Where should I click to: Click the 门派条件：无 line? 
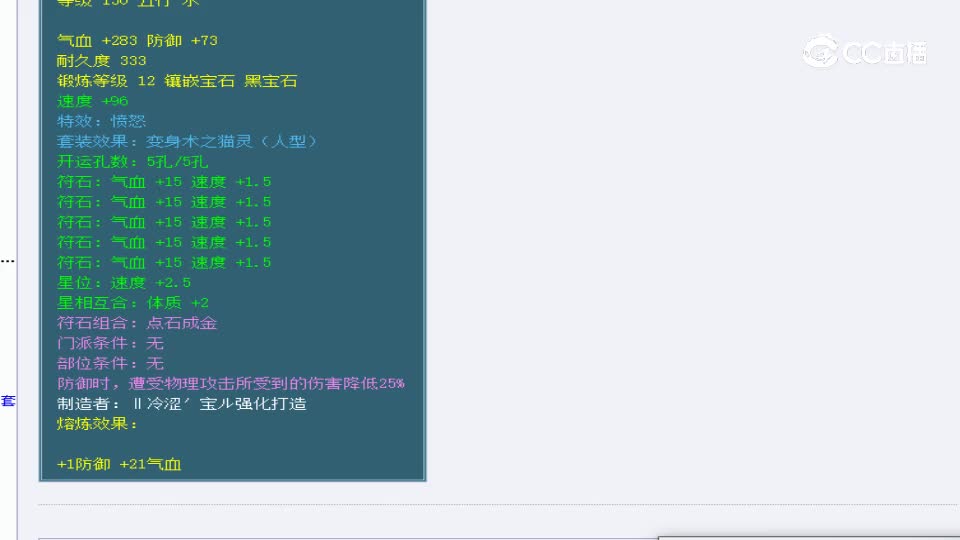[110, 343]
